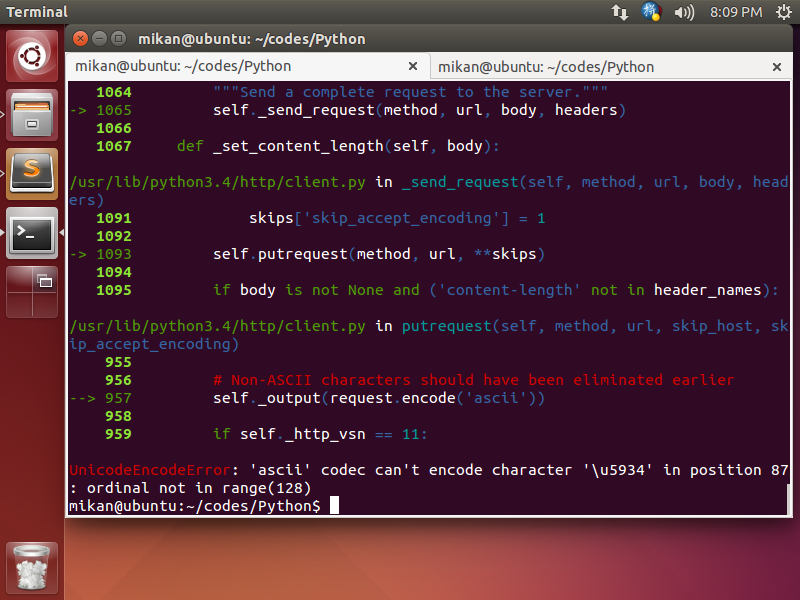Maximize the terminal window
This screenshot has width=800, height=600.
click(119, 38)
